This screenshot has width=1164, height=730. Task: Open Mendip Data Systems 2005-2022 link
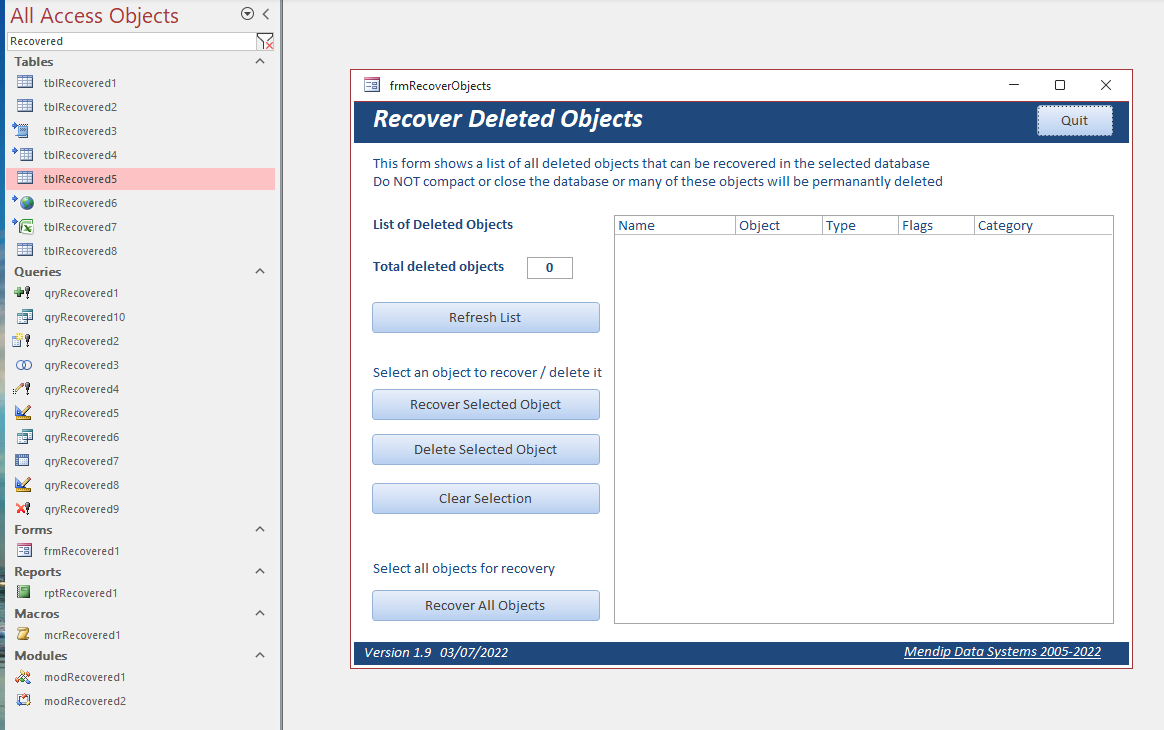click(x=1002, y=651)
